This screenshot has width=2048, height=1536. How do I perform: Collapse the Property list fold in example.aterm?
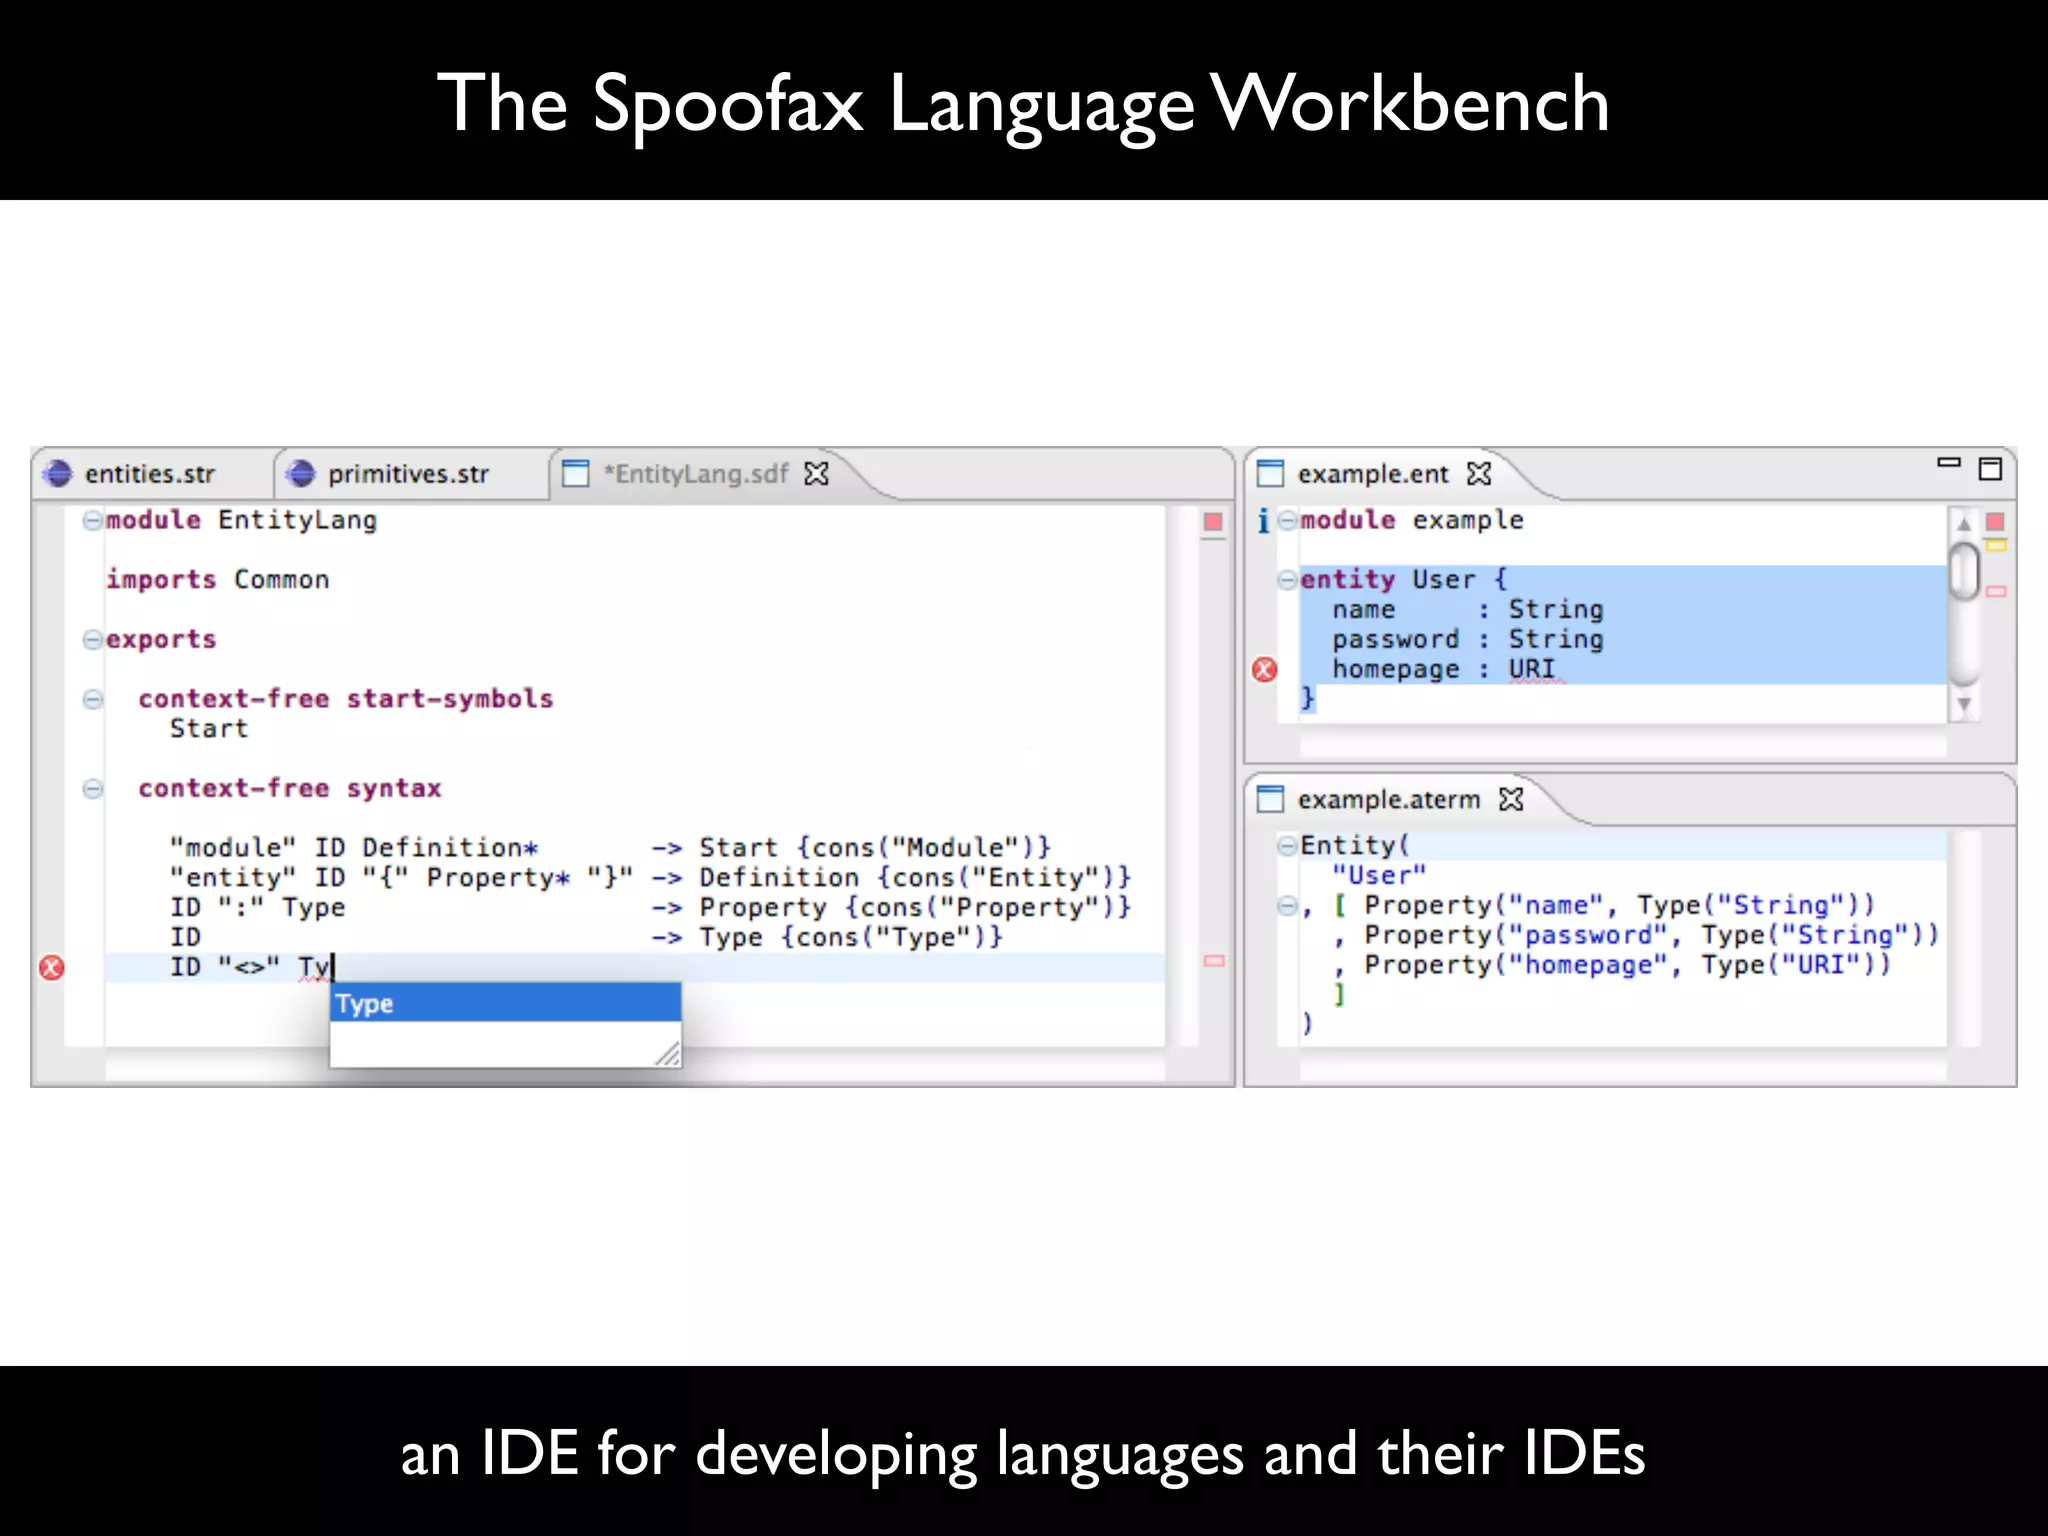[x=1287, y=906]
